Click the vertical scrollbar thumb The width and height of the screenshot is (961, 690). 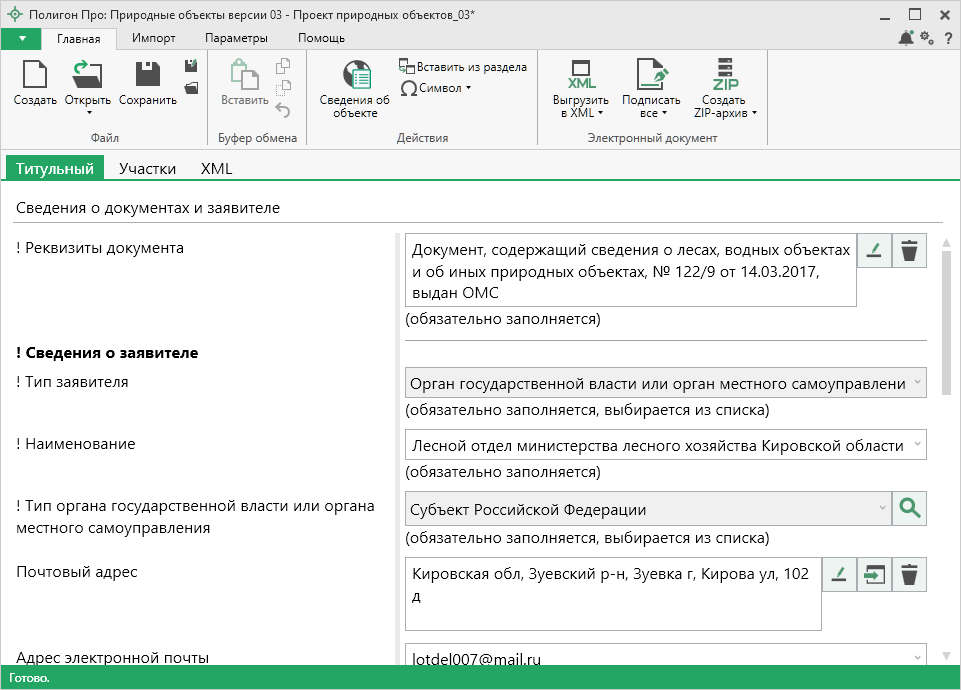click(947, 320)
